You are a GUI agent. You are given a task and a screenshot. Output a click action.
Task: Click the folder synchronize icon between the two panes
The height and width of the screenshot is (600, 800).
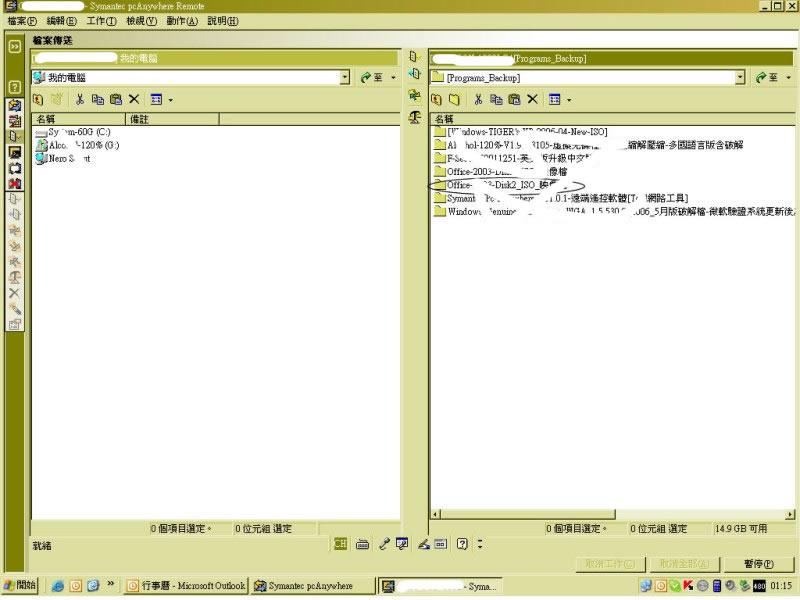(415, 95)
